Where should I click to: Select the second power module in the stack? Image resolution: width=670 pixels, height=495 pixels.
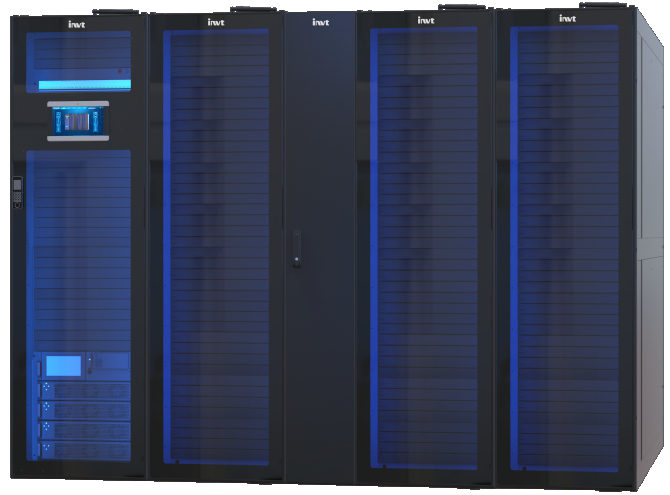[85, 410]
